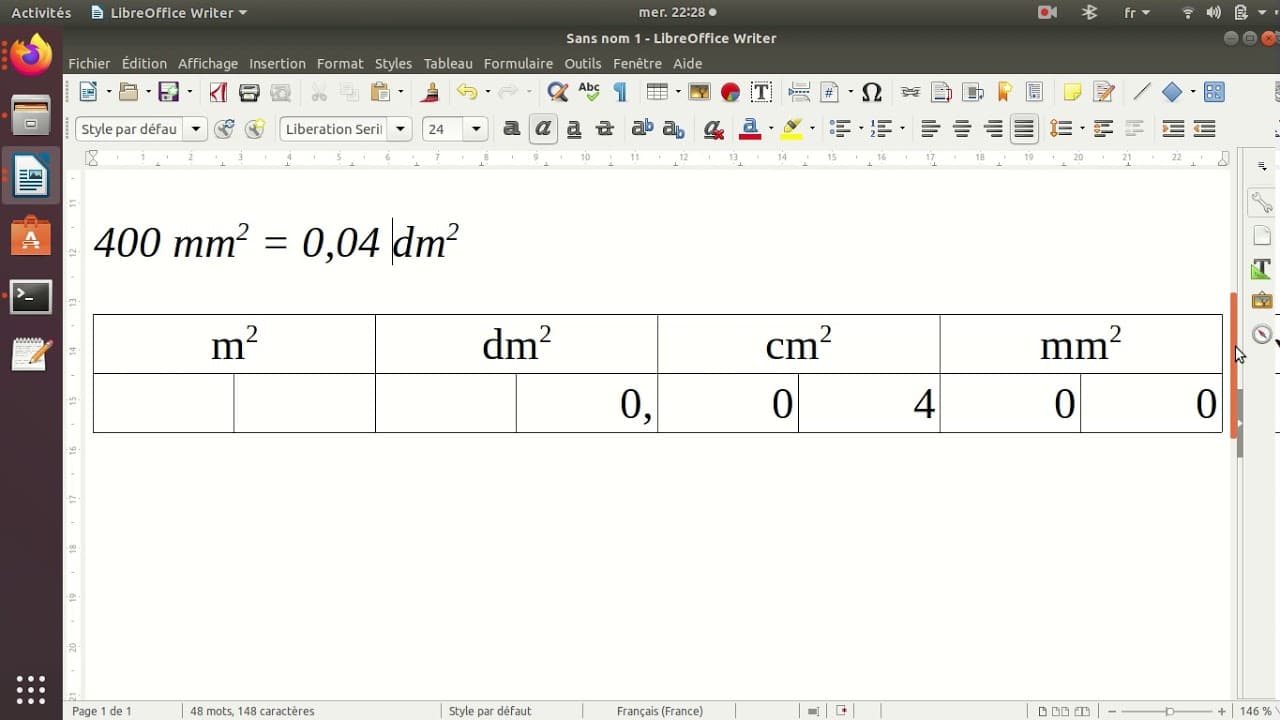Toggle superscript formatting
1280x720 pixels.
(x=642, y=129)
